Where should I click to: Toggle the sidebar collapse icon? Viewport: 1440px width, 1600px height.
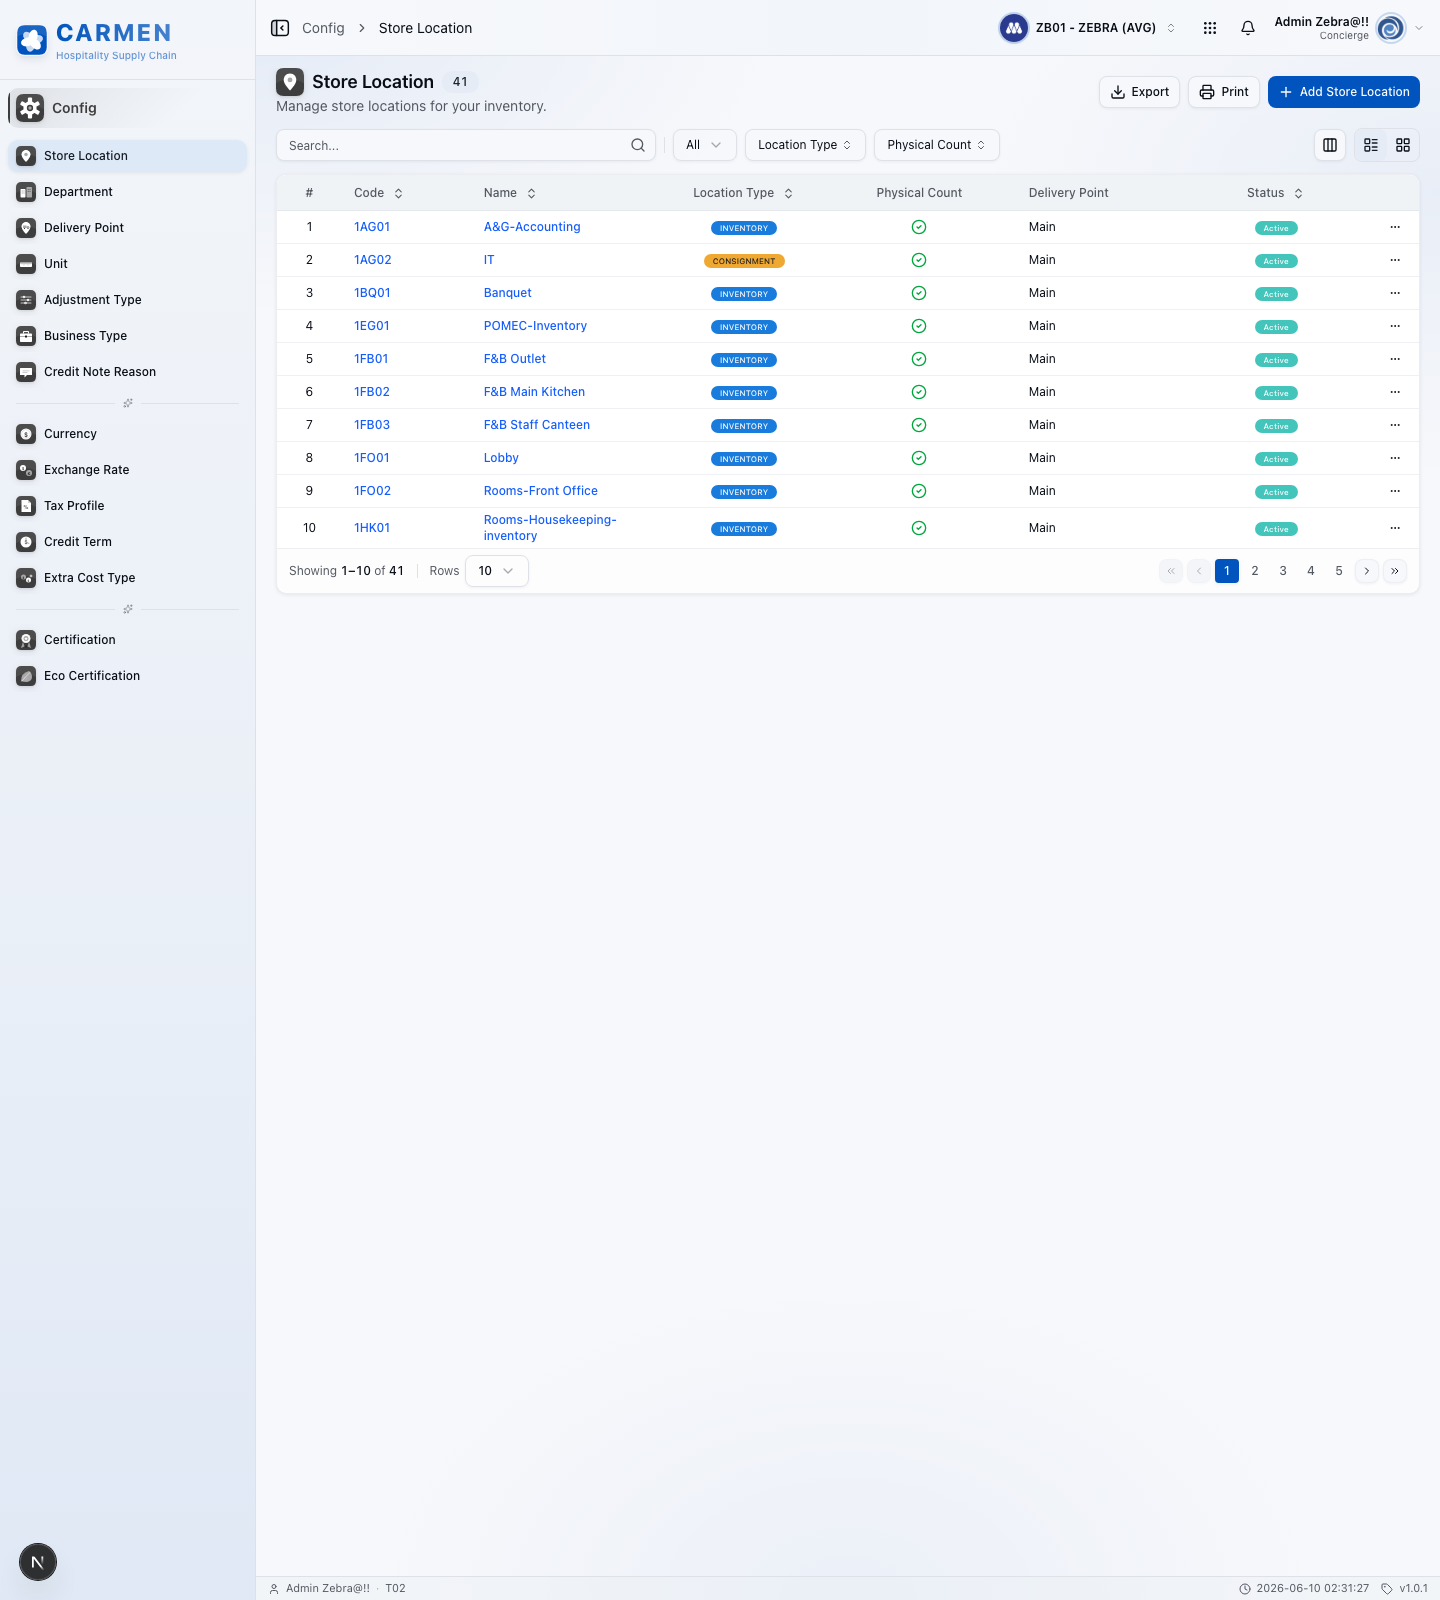point(280,28)
